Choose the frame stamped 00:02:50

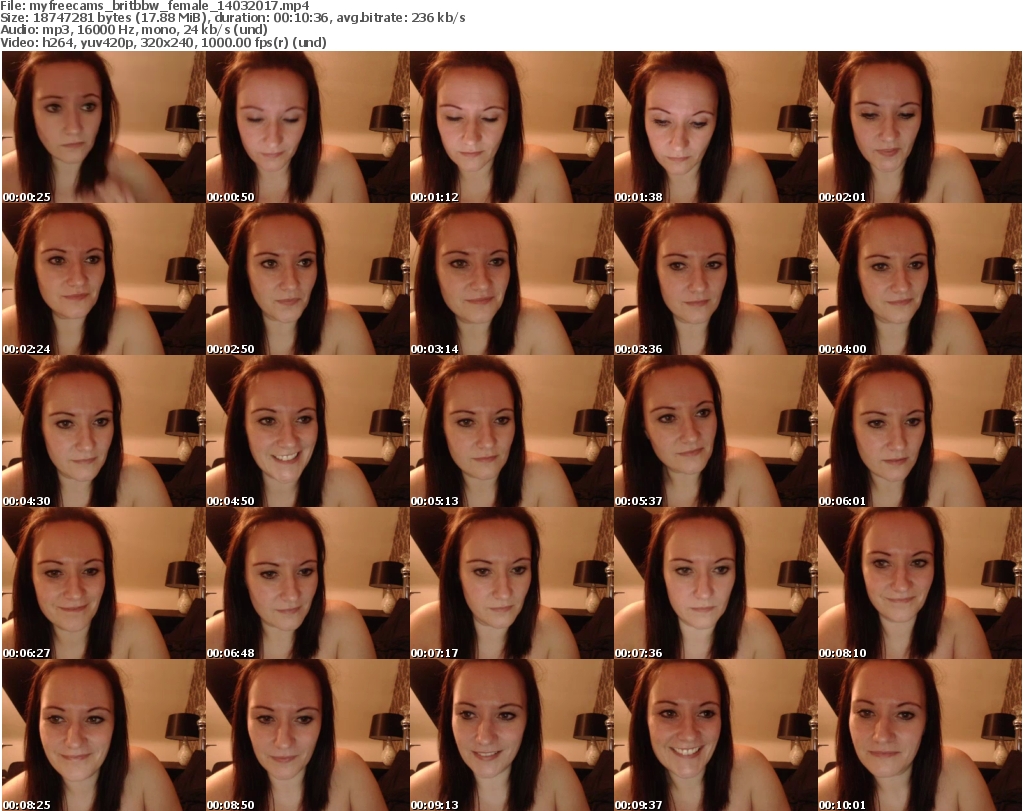pyautogui.click(x=308, y=279)
